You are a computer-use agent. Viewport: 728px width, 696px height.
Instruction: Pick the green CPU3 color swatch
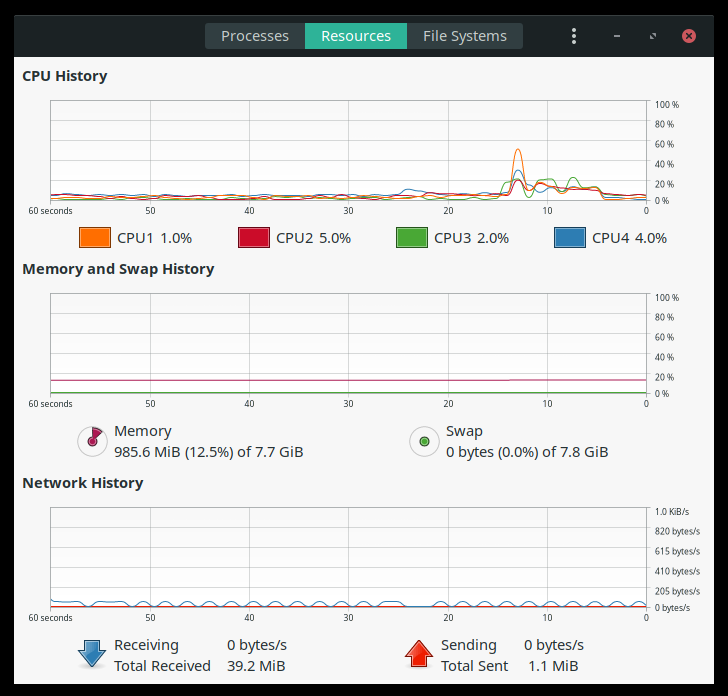411,238
